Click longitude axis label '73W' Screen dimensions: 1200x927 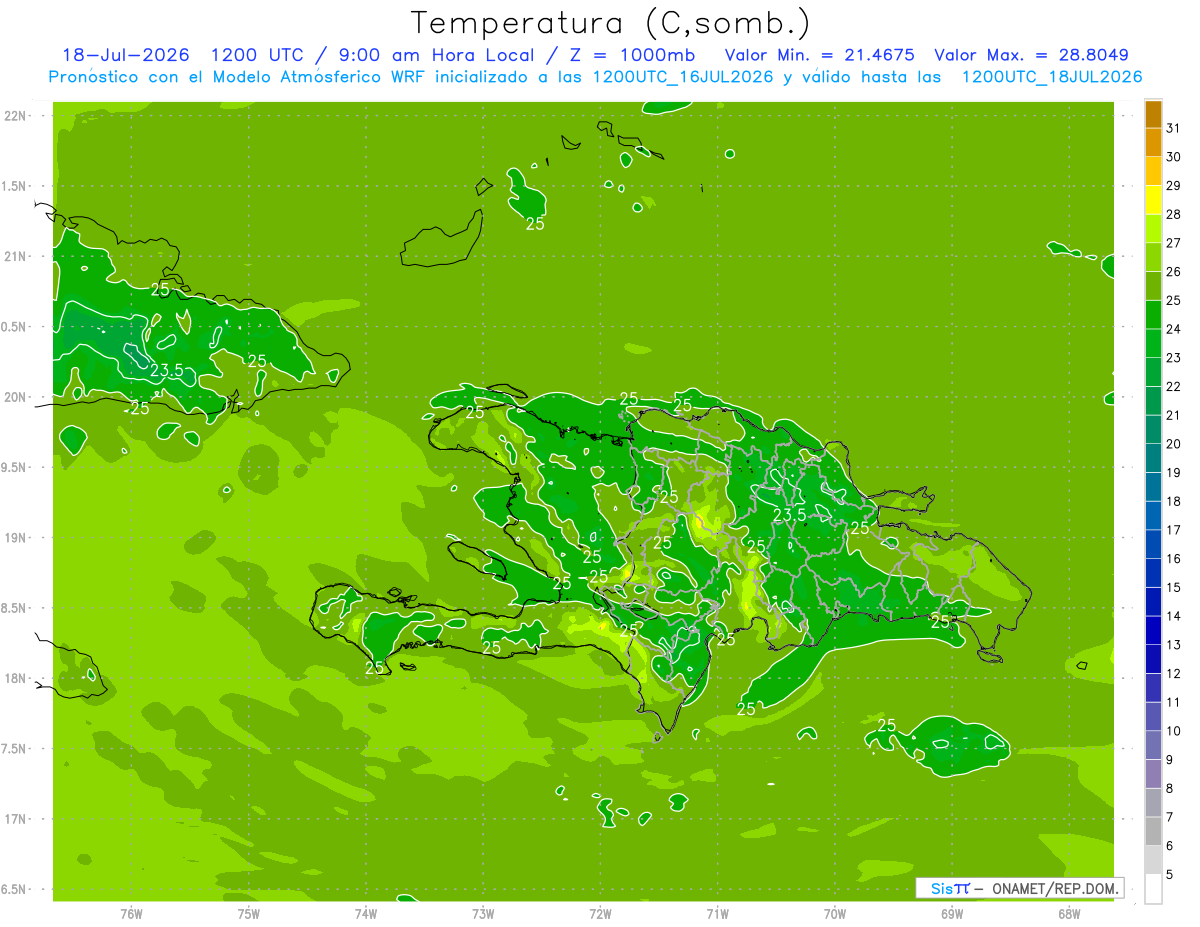point(483,913)
